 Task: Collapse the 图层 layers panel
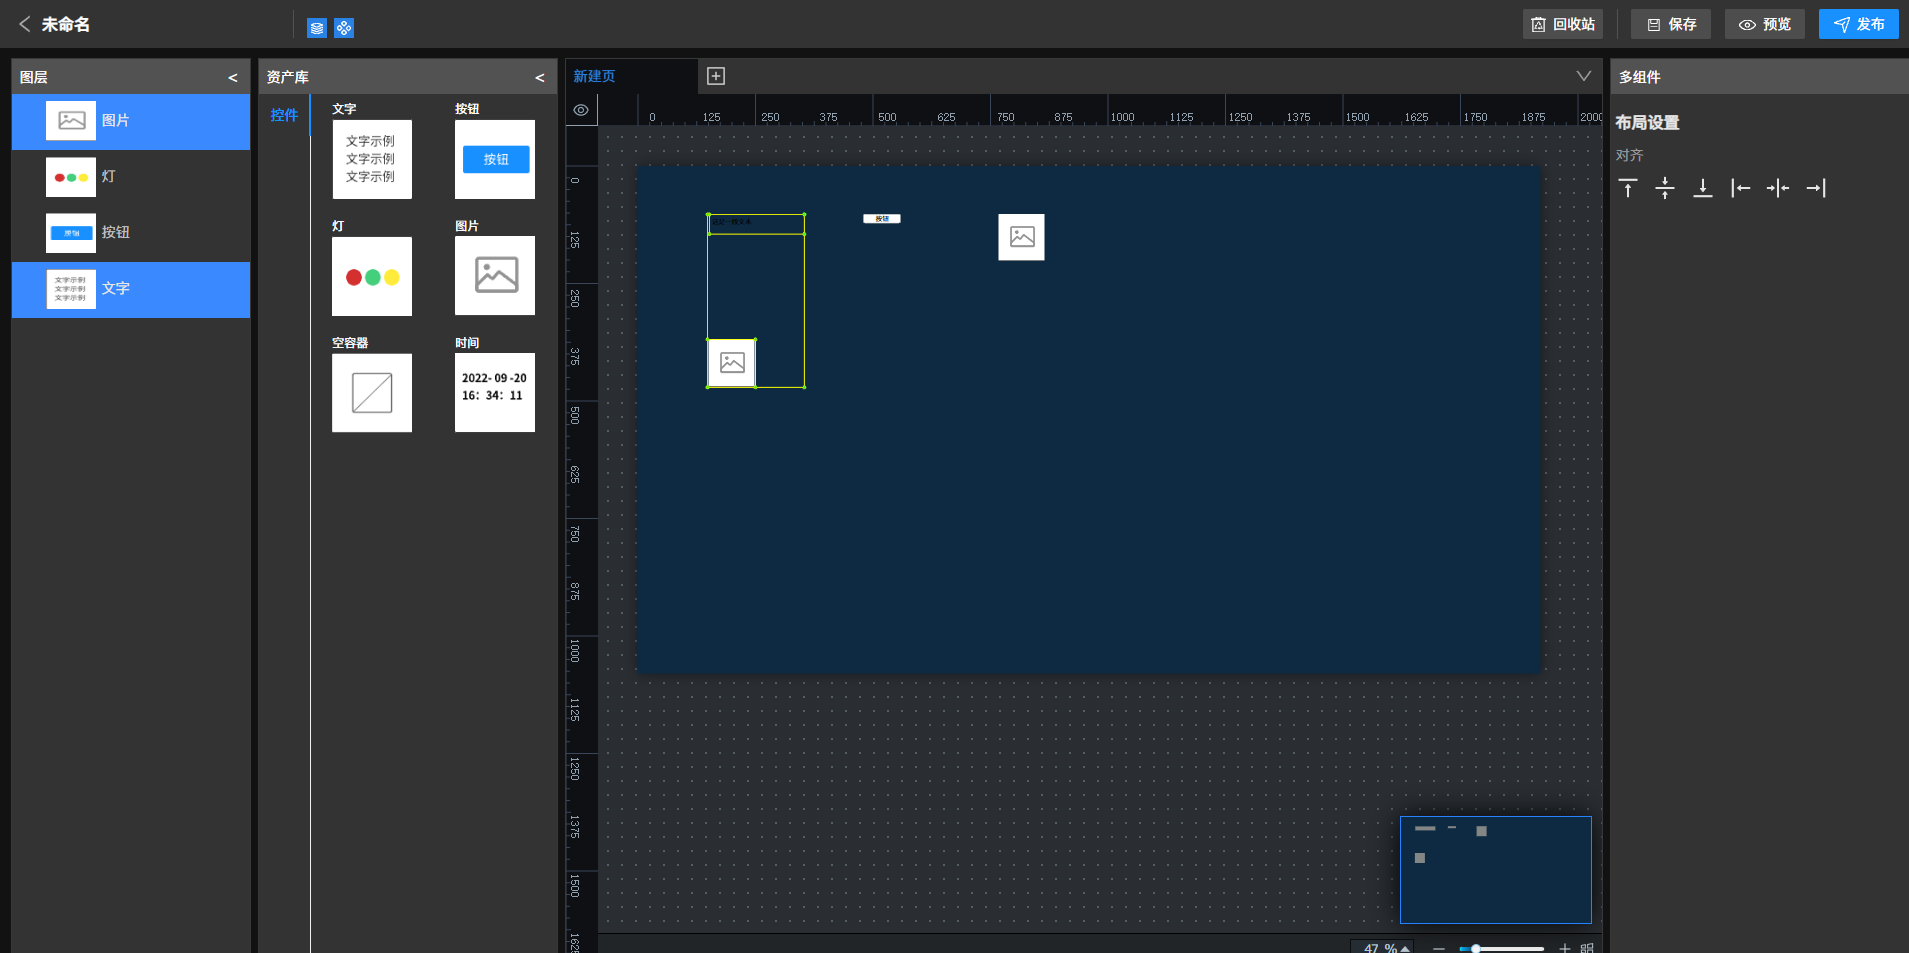233,77
